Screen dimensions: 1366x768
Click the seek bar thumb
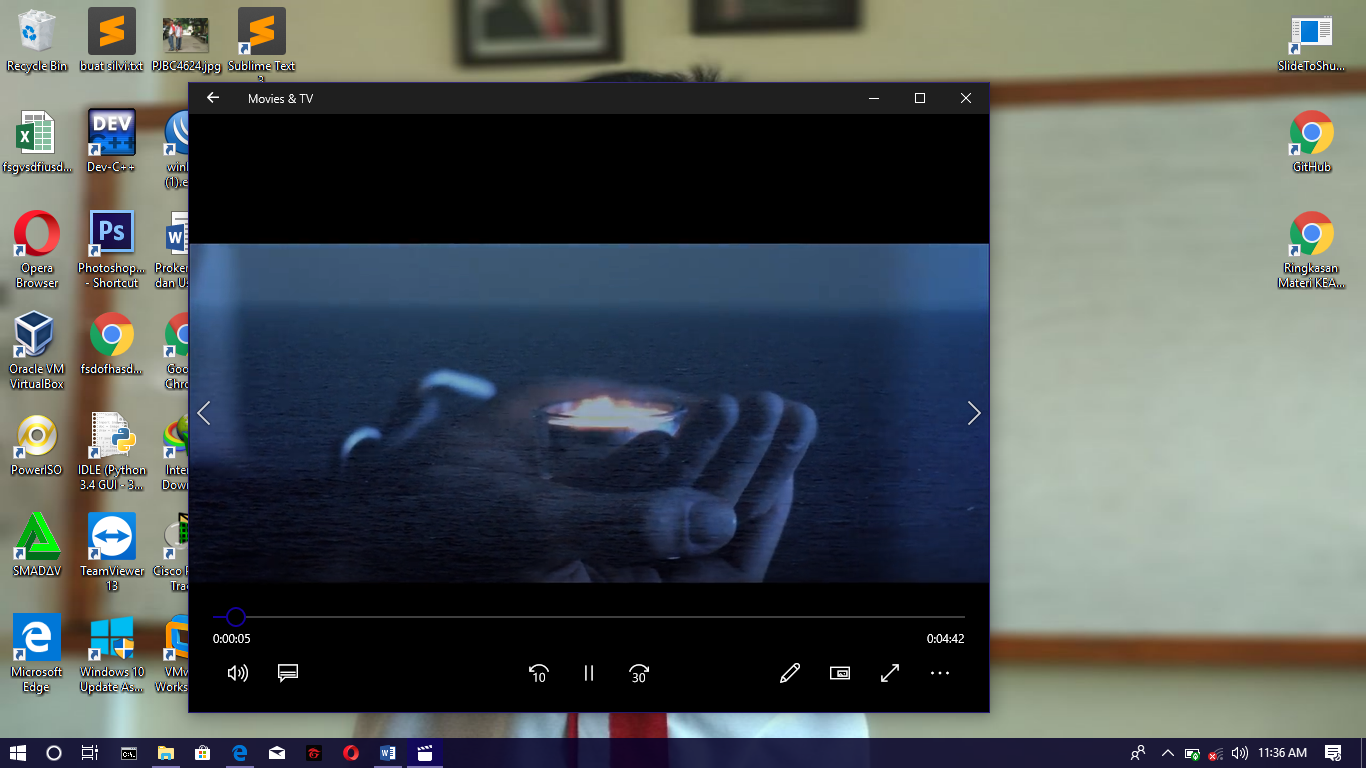point(235,617)
